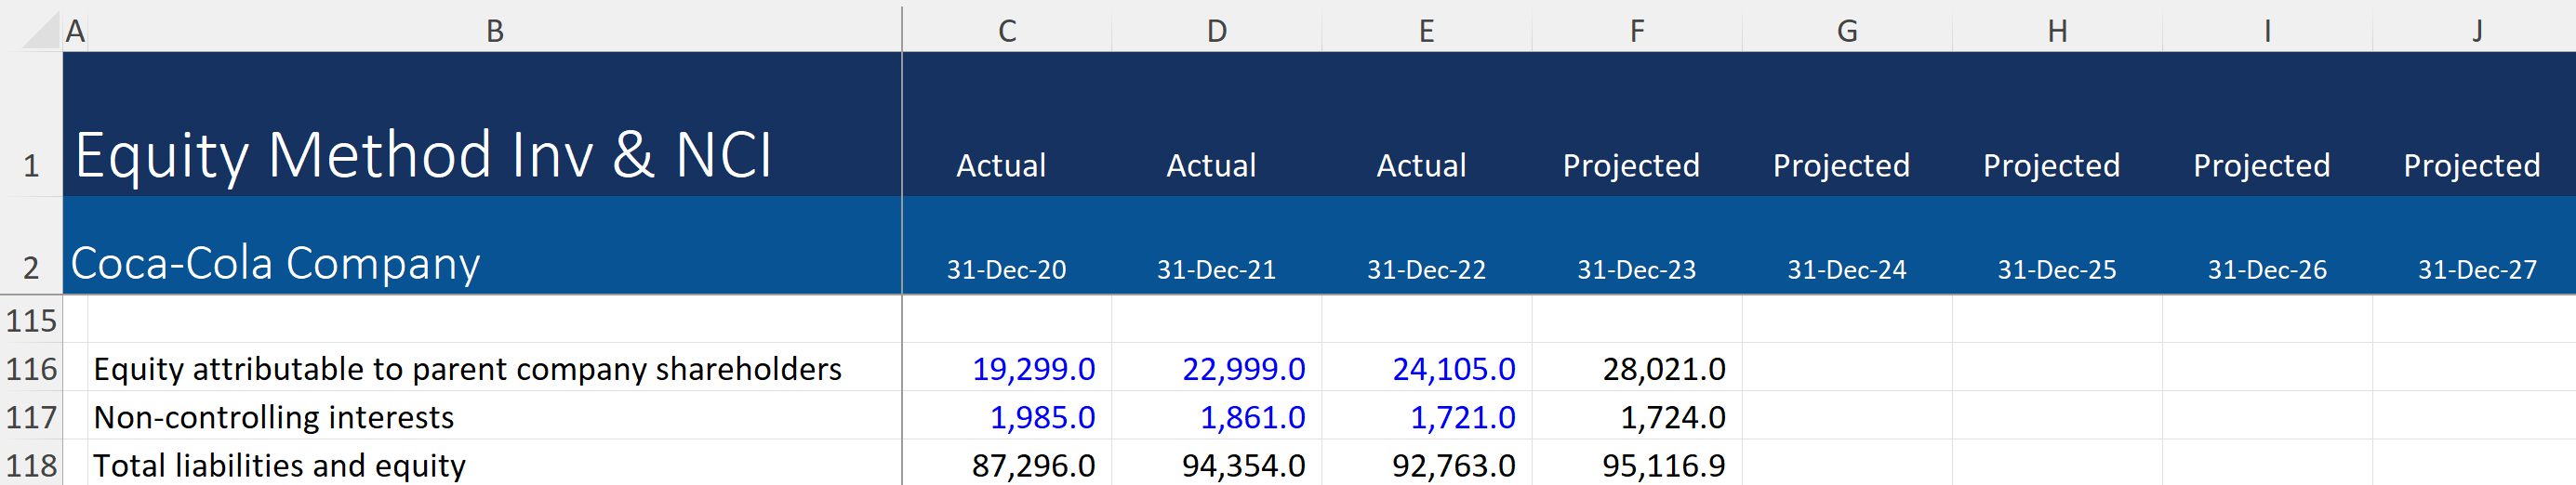
Task: Click total value 95,116.9
Action: tap(1663, 465)
